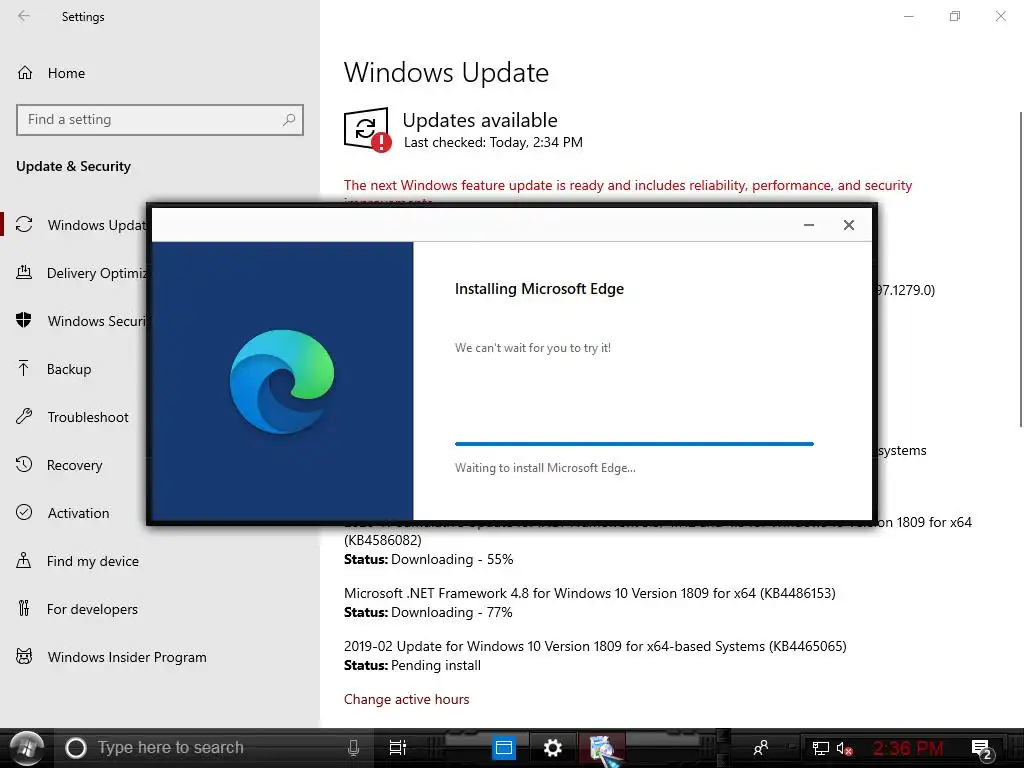Image resolution: width=1024 pixels, height=768 pixels.
Task: Click the taskbar search box
Action: click(216, 748)
